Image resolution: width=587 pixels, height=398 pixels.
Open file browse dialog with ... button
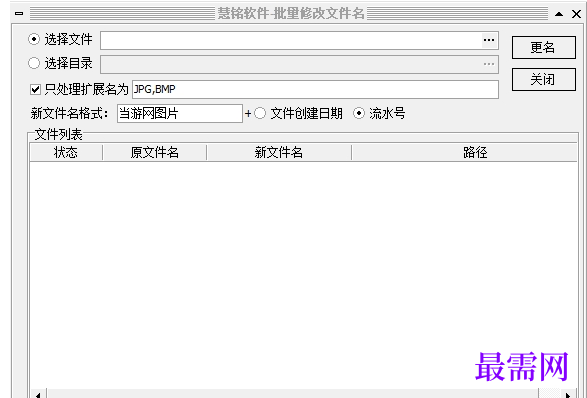(x=489, y=40)
